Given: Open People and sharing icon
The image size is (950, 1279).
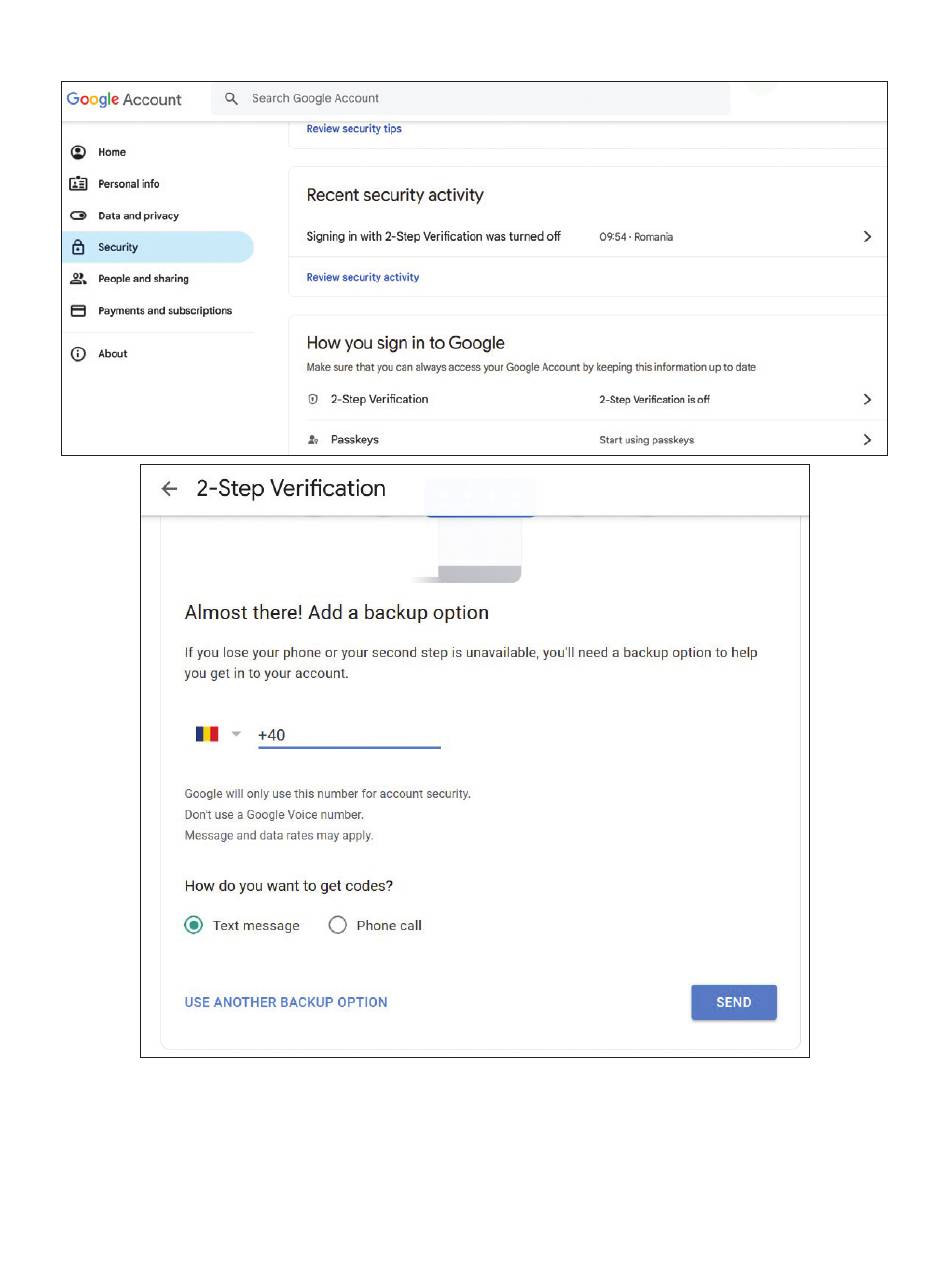Looking at the screenshot, I should coord(78,279).
